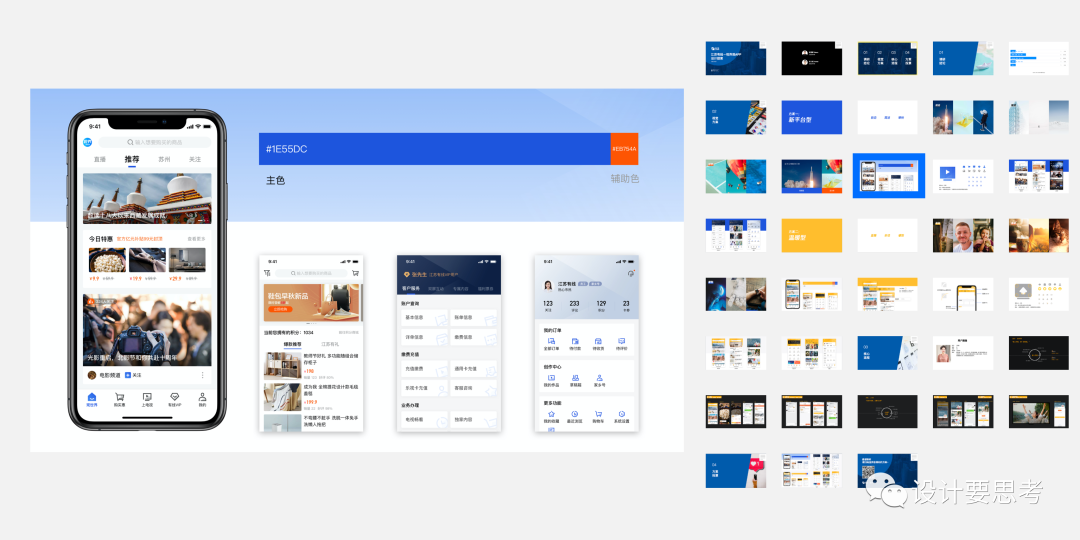The height and width of the screenshot is (540, 1080).
Task: Tap the shopping cart icon in the phone's bottom nav
Action: 119,399
